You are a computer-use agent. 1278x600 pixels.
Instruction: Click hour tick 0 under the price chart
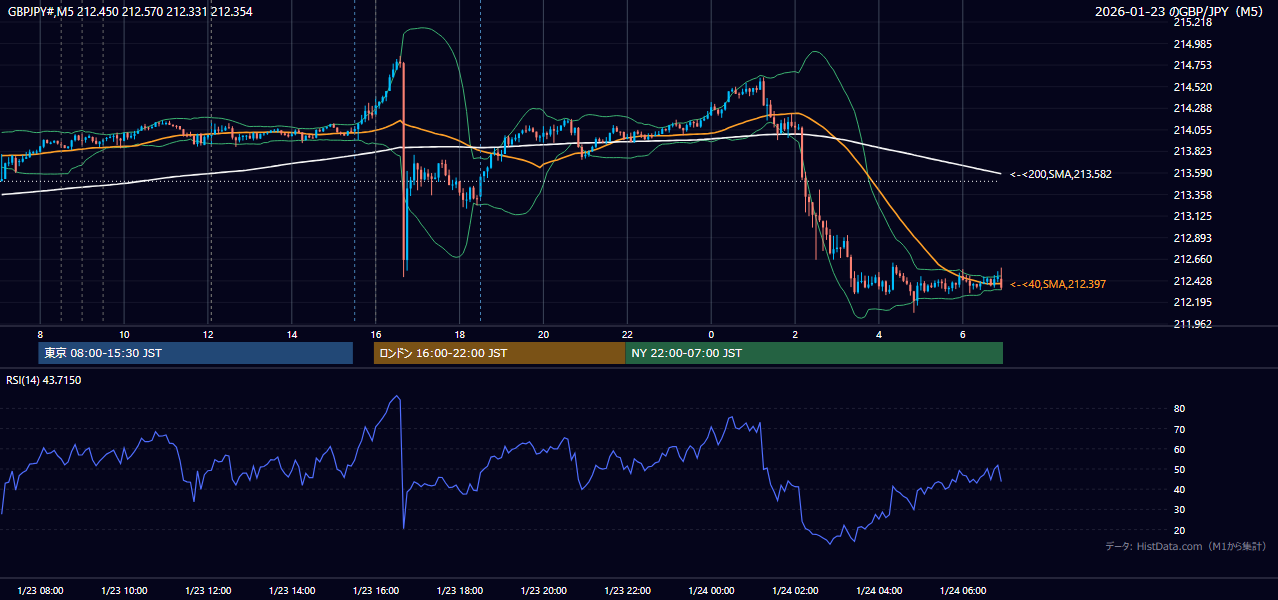pos(711,334)
